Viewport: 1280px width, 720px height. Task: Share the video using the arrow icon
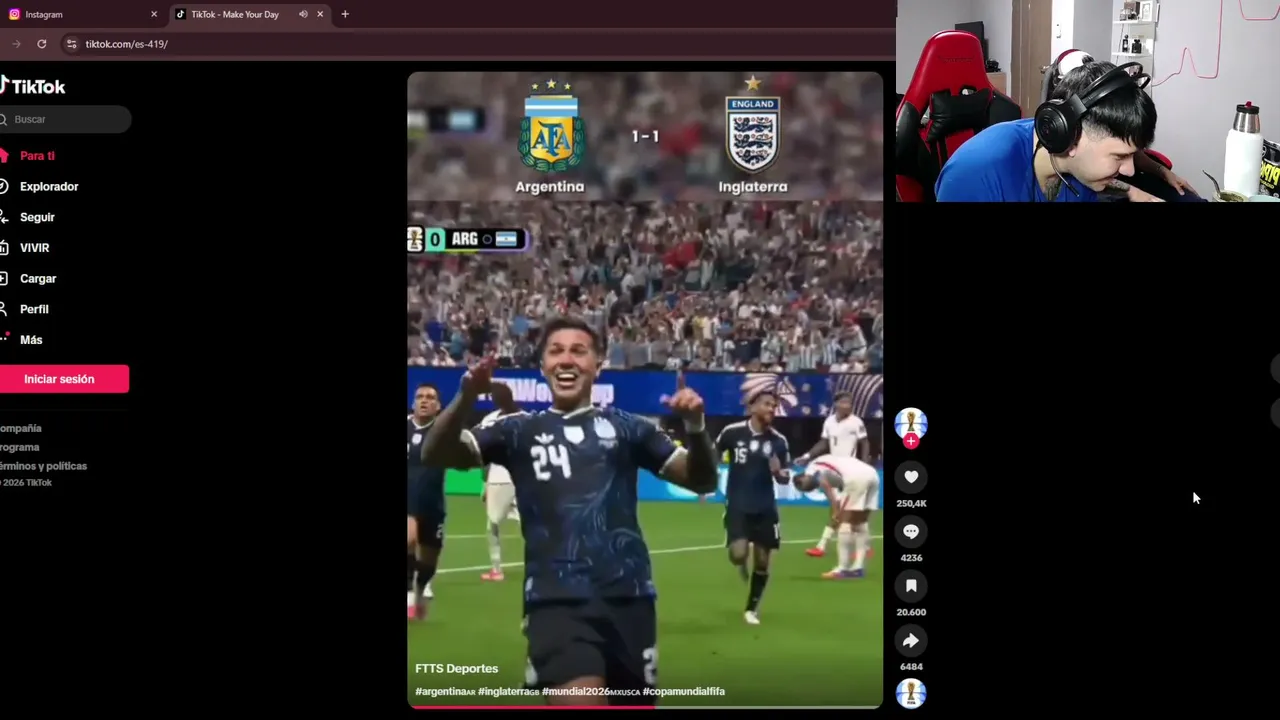pos(911,640)
